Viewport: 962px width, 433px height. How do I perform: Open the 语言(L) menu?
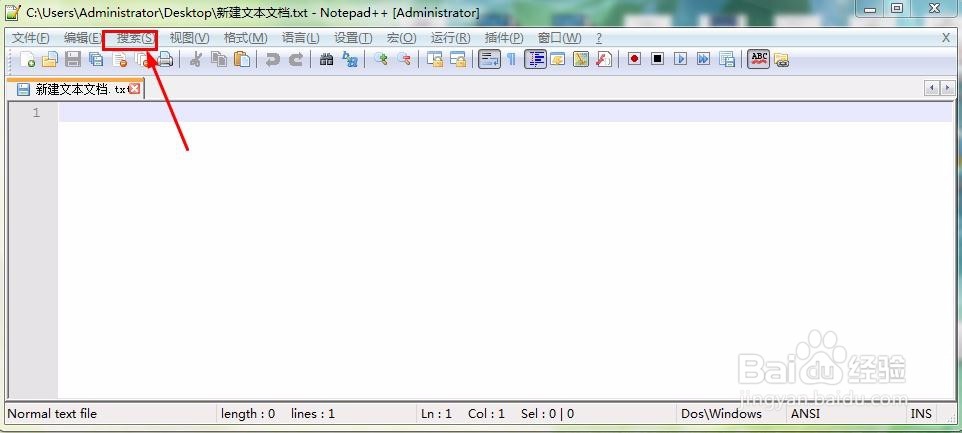coord(301,38)
